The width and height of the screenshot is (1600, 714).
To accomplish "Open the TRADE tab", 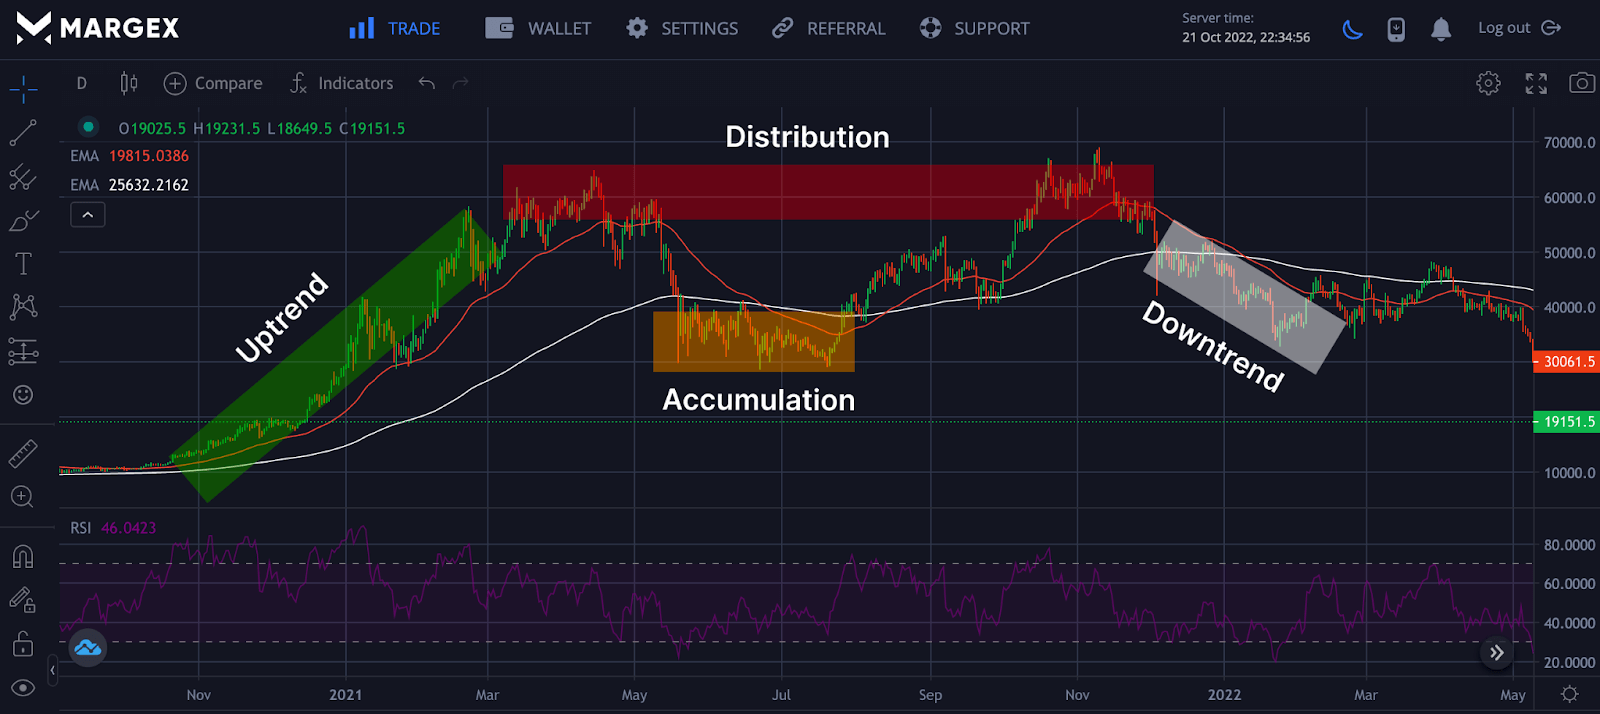I will click(x=394, y=29).
